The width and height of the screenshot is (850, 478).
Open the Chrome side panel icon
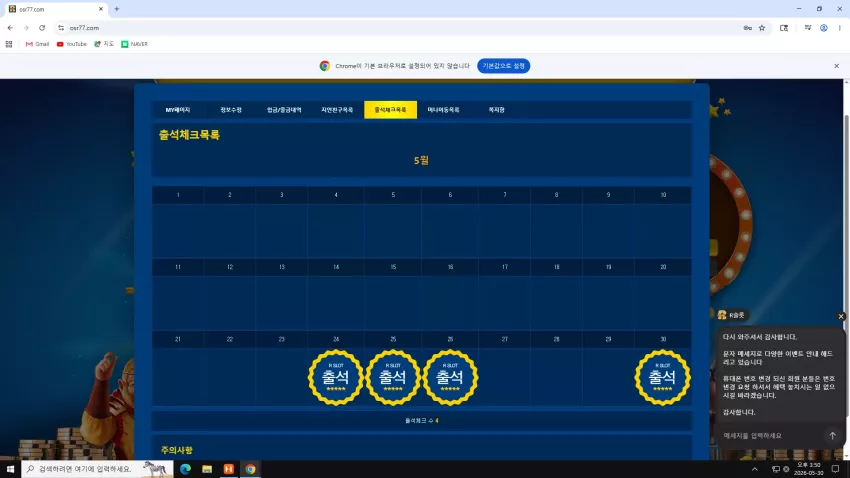(x=784, y=28)
